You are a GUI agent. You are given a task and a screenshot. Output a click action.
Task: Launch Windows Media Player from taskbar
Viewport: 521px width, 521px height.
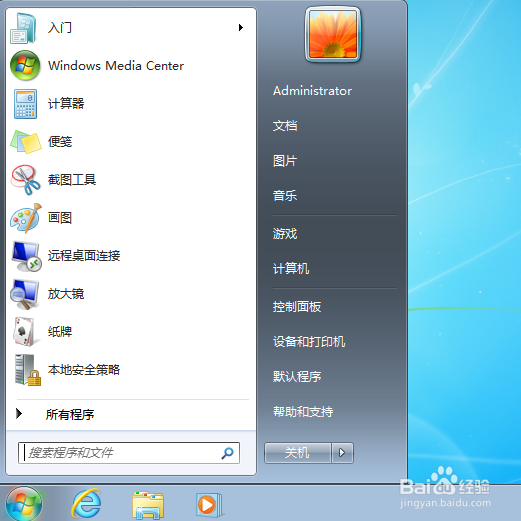pyautogui.click(x=209, y=505)
